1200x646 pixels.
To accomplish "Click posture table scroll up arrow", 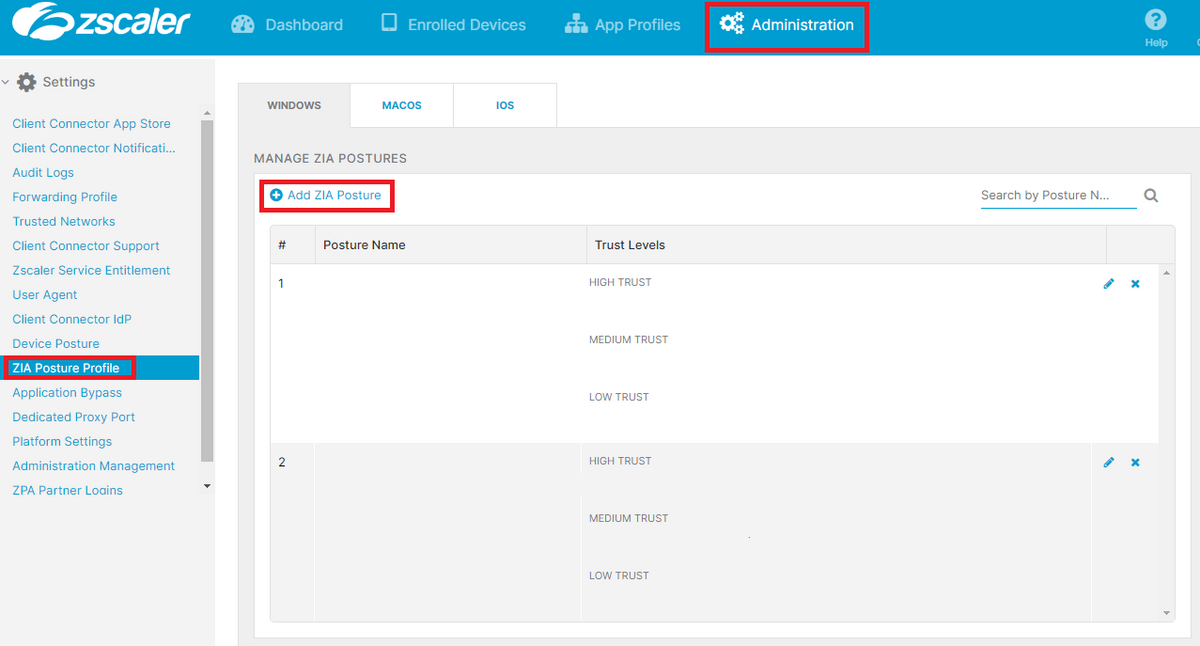I will pyautogui.click(x=1166, y=273).
